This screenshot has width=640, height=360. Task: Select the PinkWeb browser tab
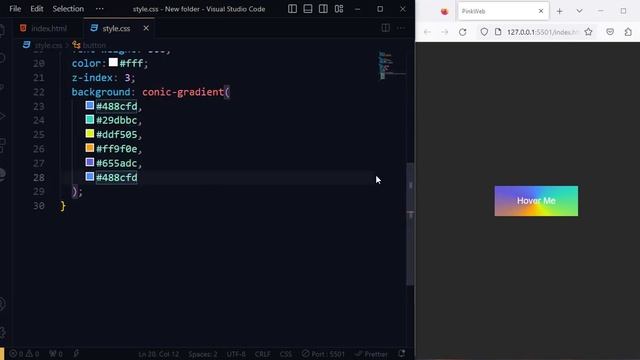click(x=503, y=11)
